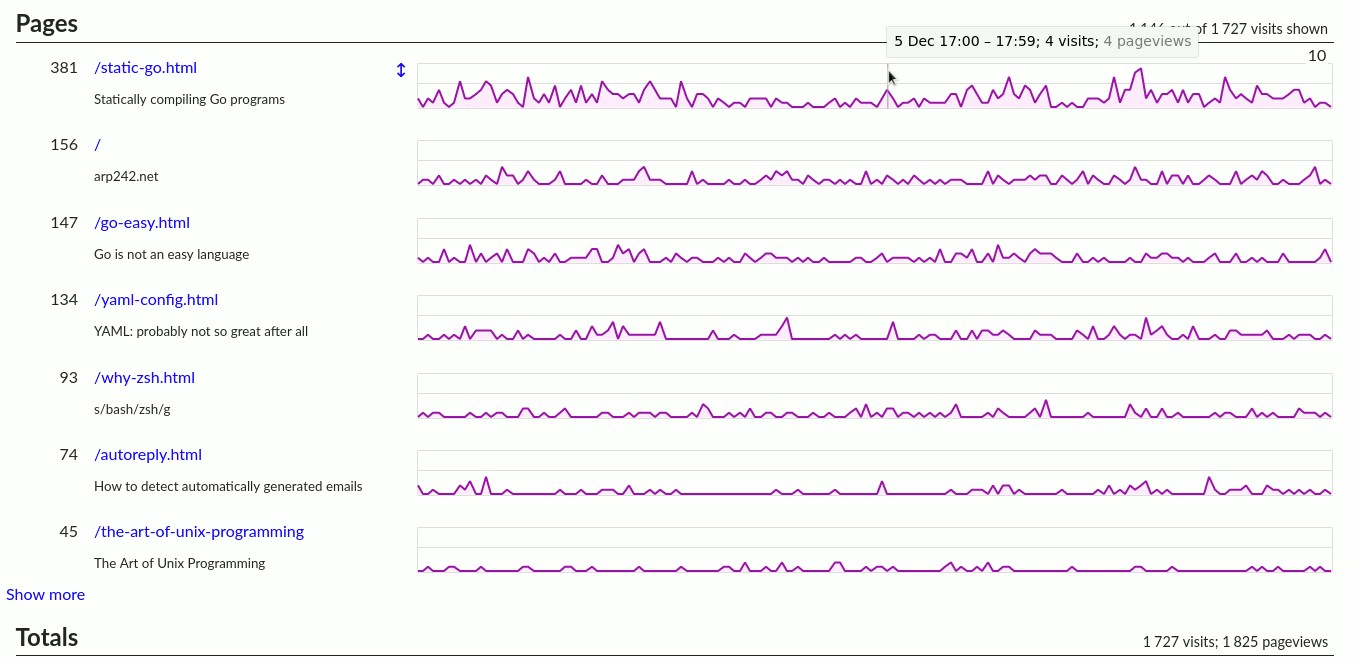Image resolution: width=1356 pixels, height=660 pixels.
Task: Click the /why-zsh.html visits graph
Action: point(874,396)
